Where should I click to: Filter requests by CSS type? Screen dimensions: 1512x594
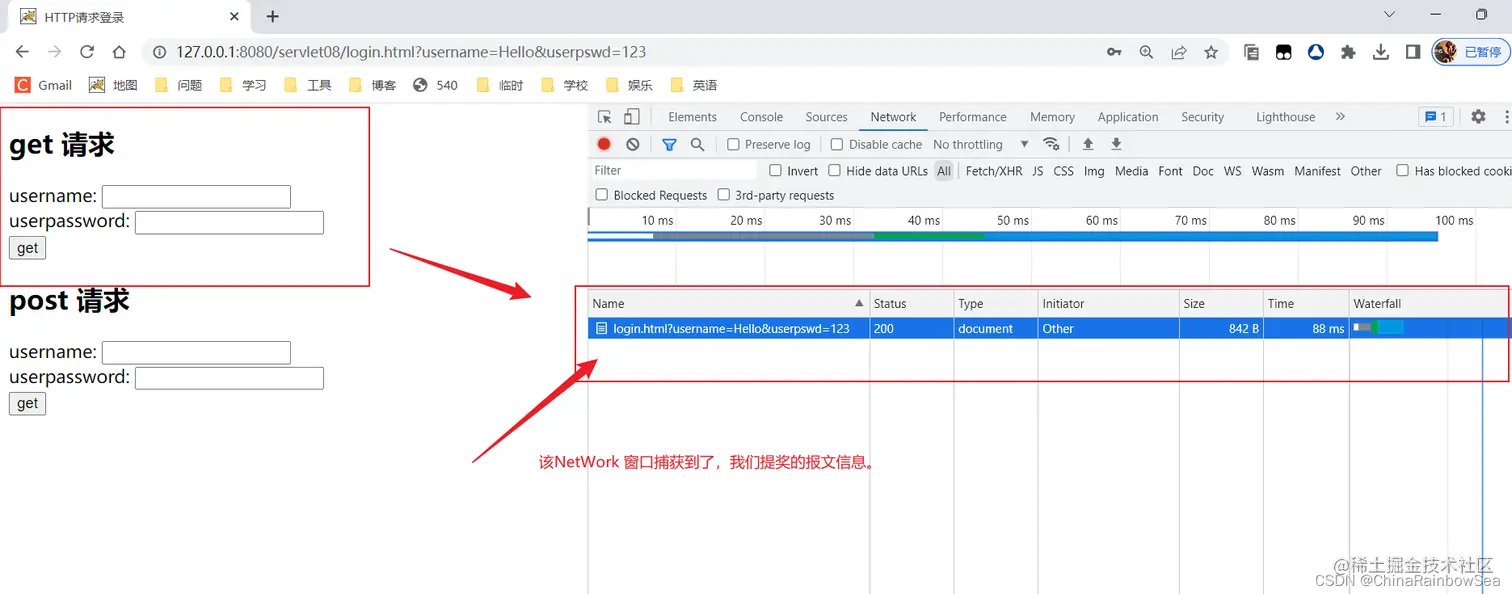click(x=1063, y=171)
